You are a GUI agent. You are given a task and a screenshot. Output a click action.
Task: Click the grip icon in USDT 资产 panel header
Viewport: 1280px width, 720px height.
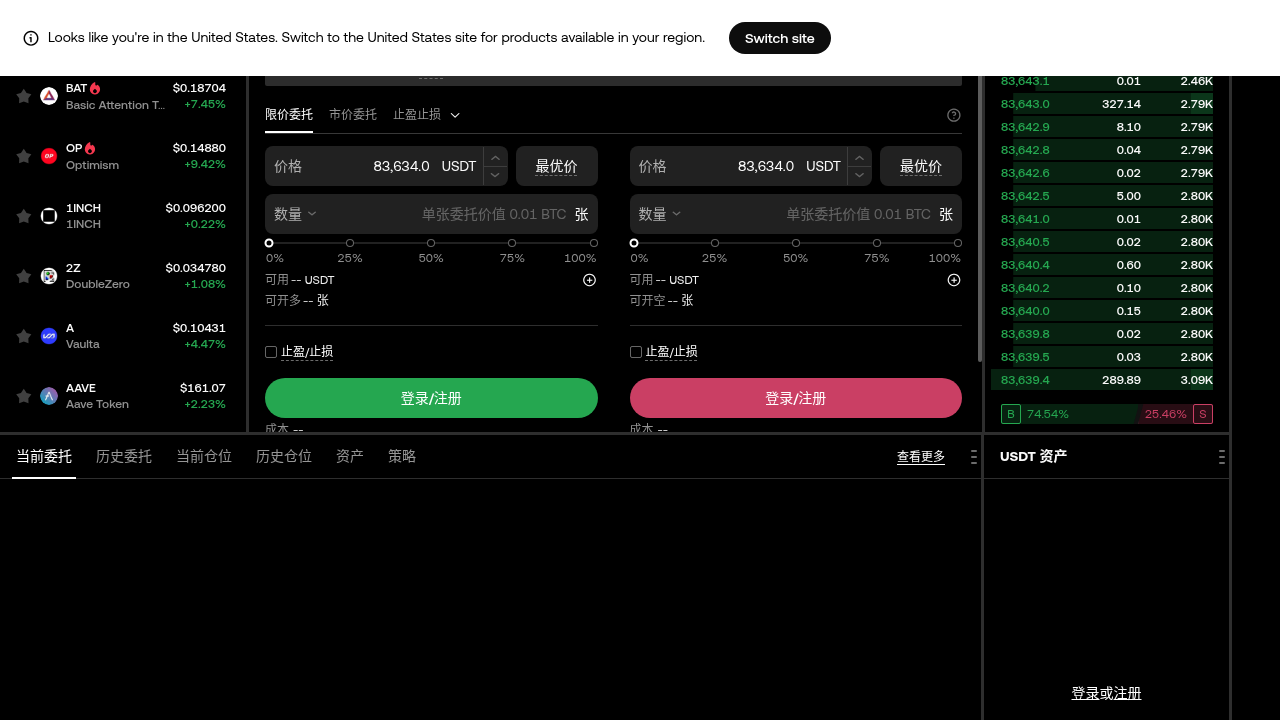coord(1221,457)
